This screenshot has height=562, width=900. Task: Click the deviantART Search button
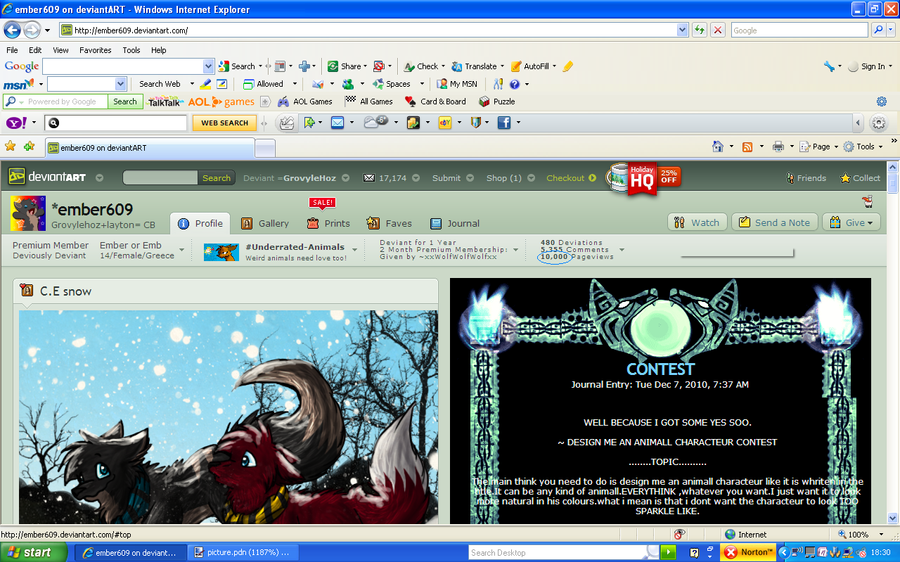216,178
